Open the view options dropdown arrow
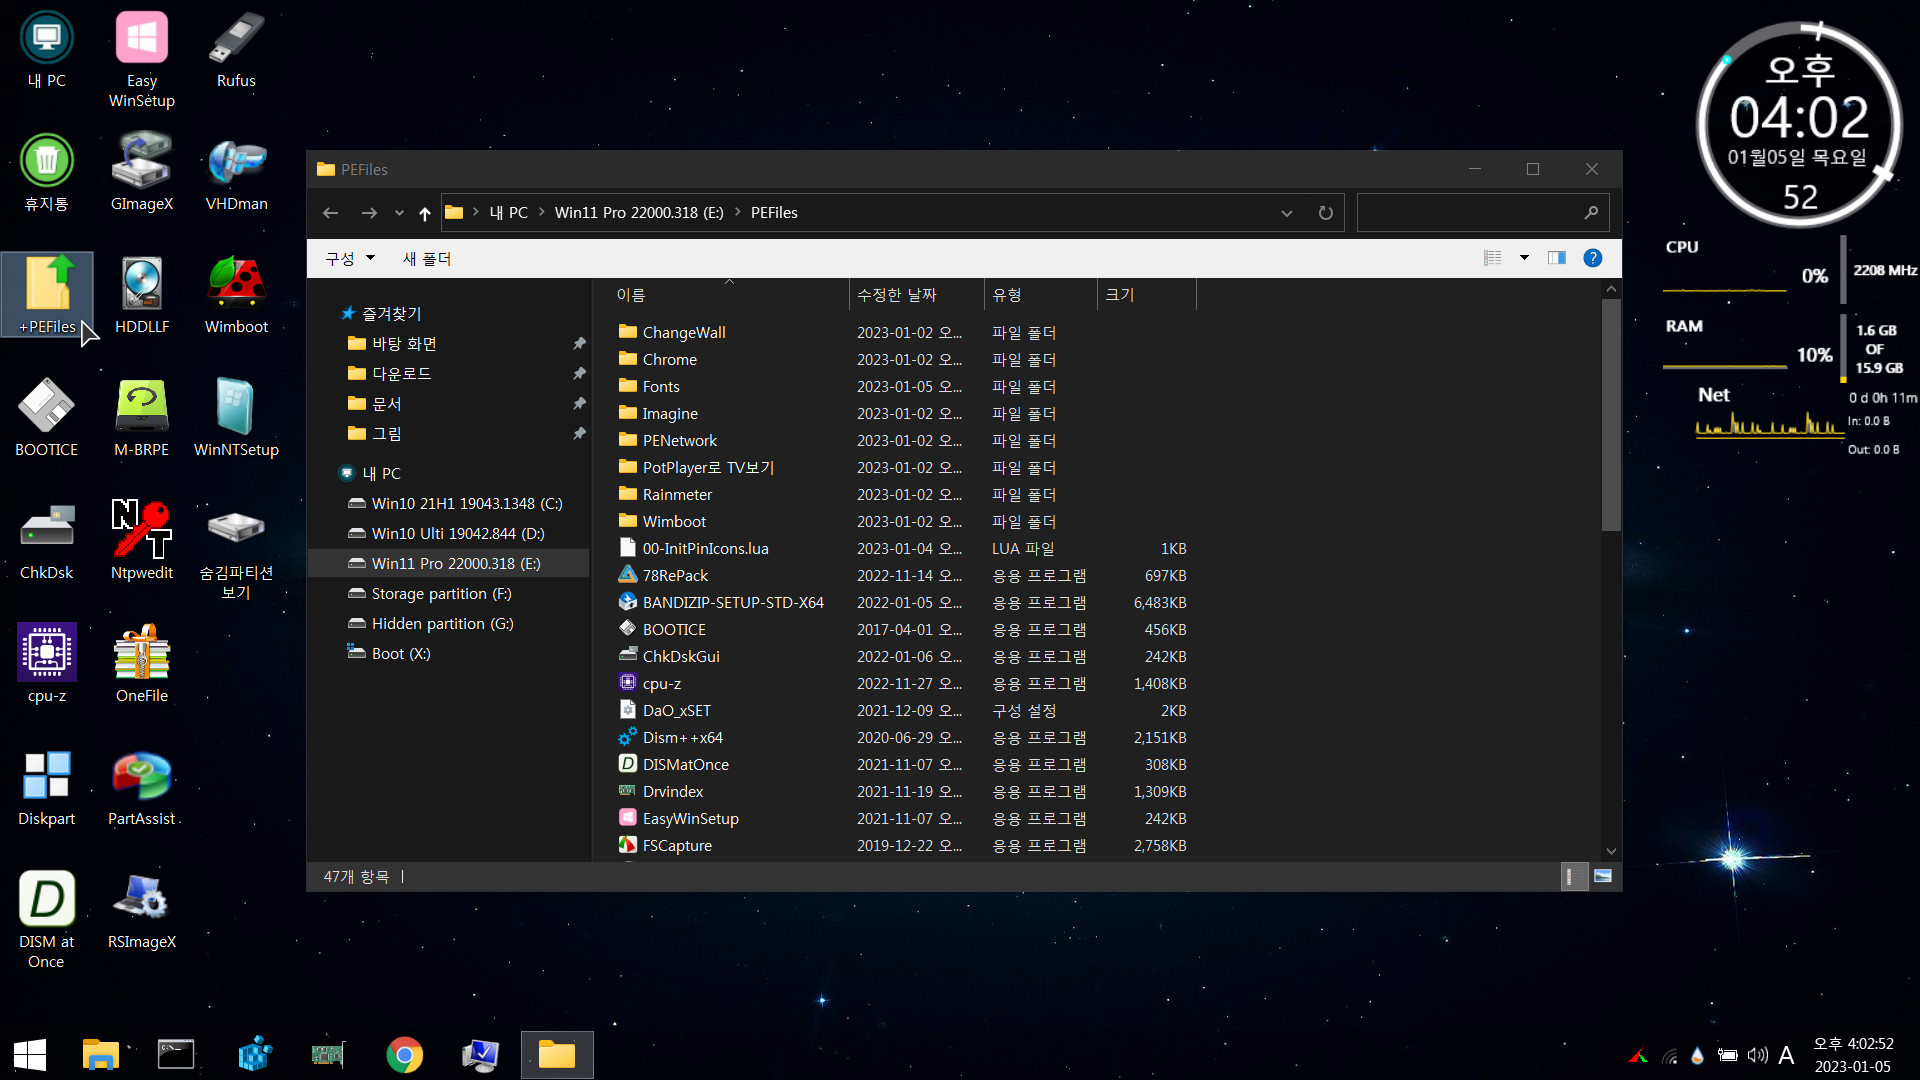This screenshot has height=1080, width=1920. click(x=1524, y=258)
